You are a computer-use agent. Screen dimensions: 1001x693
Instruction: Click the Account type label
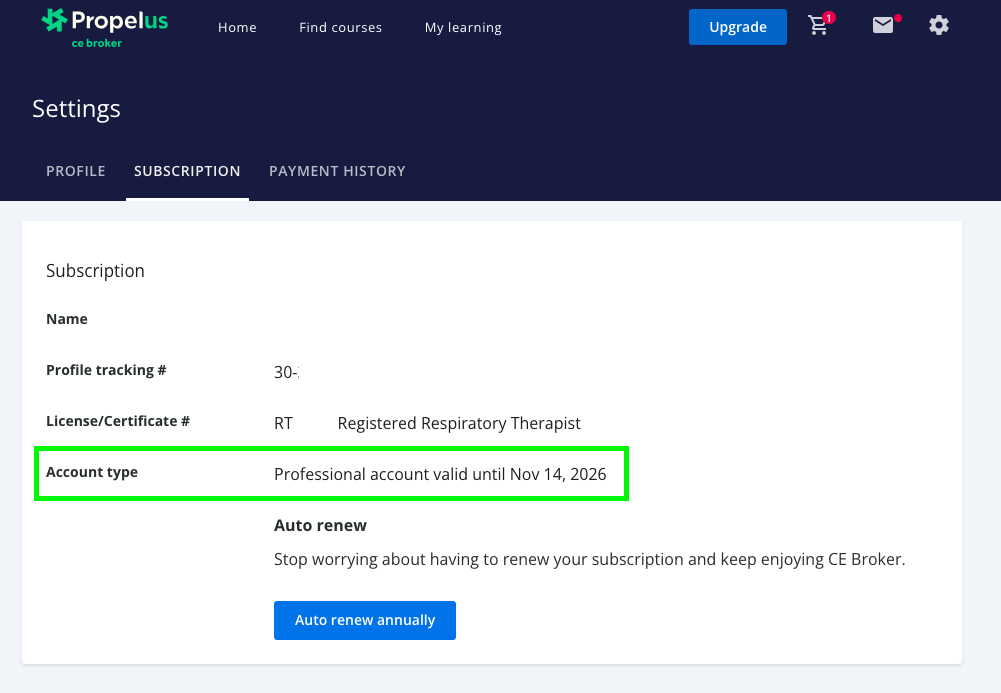tap(92, 472)
